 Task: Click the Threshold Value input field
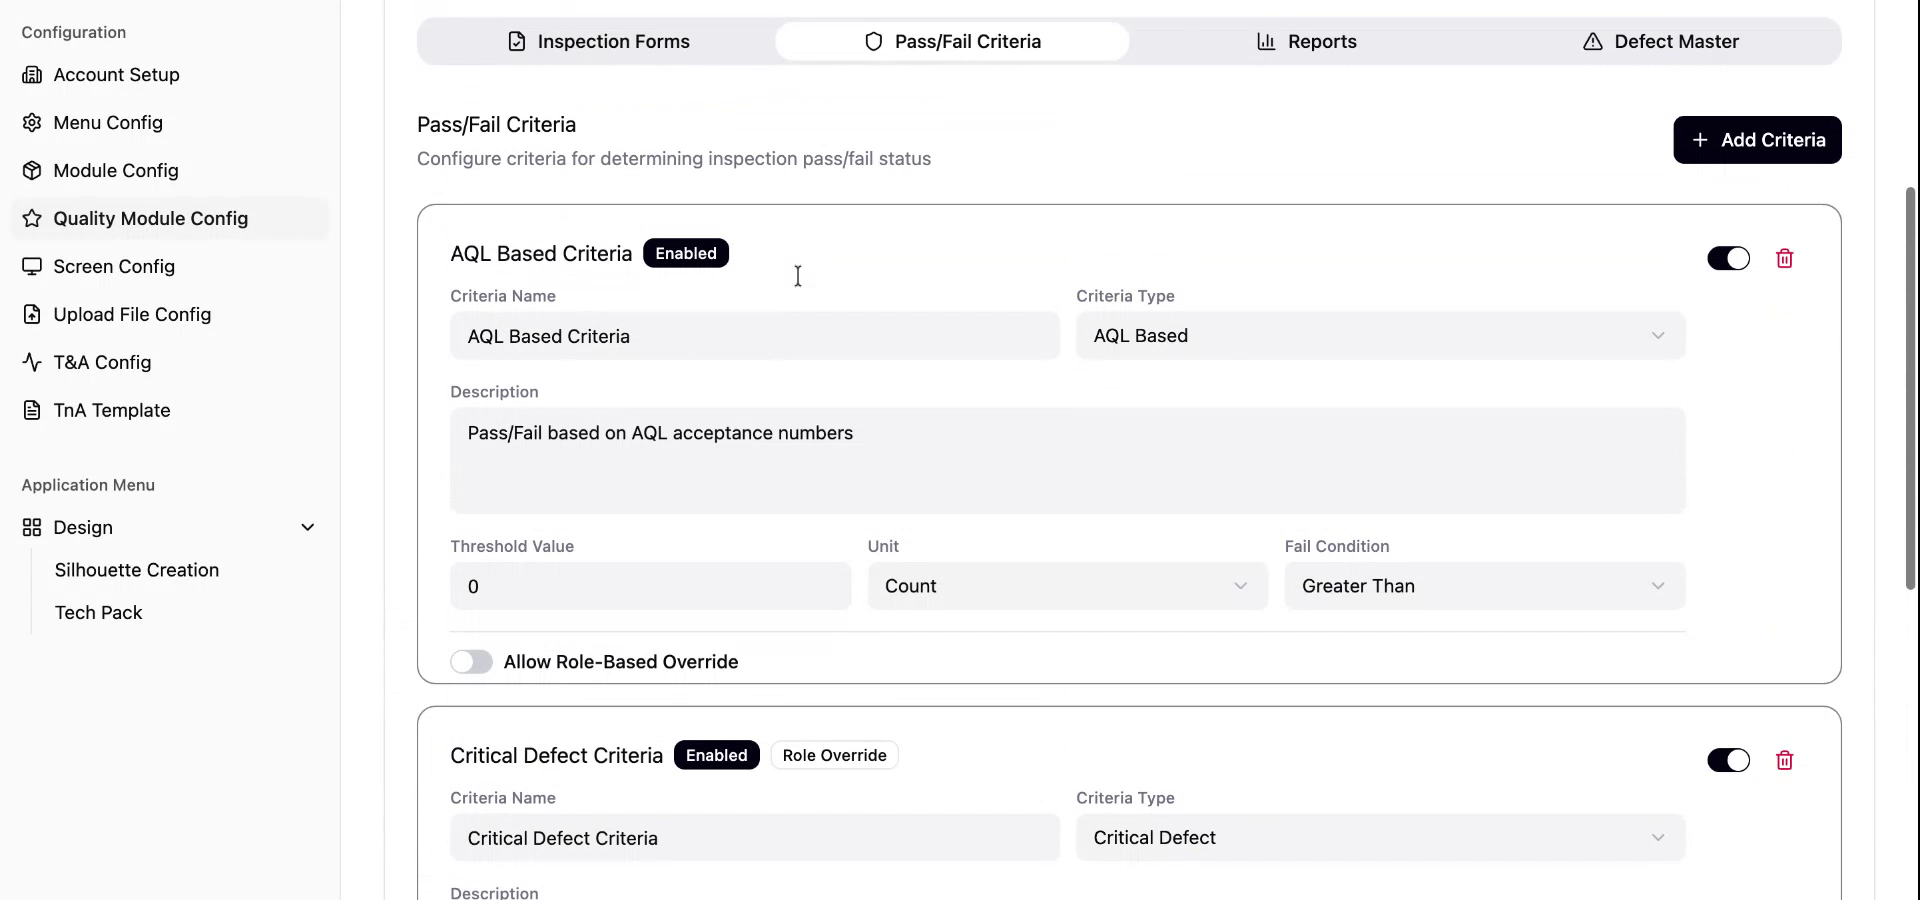(650, 587)
